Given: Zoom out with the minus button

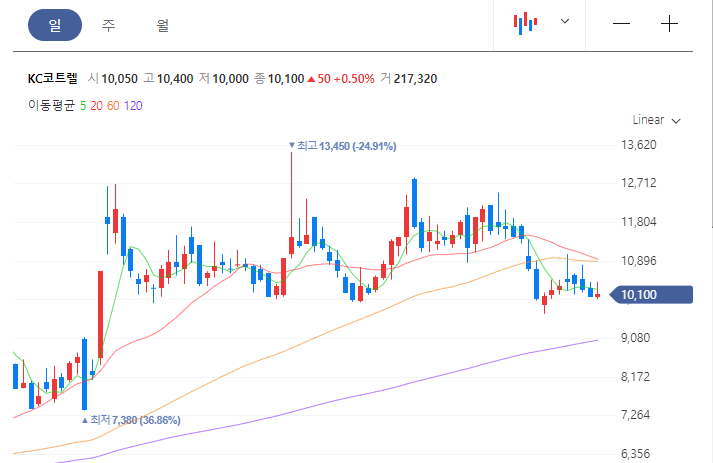Looking at the screenshot, I should 621,24.
